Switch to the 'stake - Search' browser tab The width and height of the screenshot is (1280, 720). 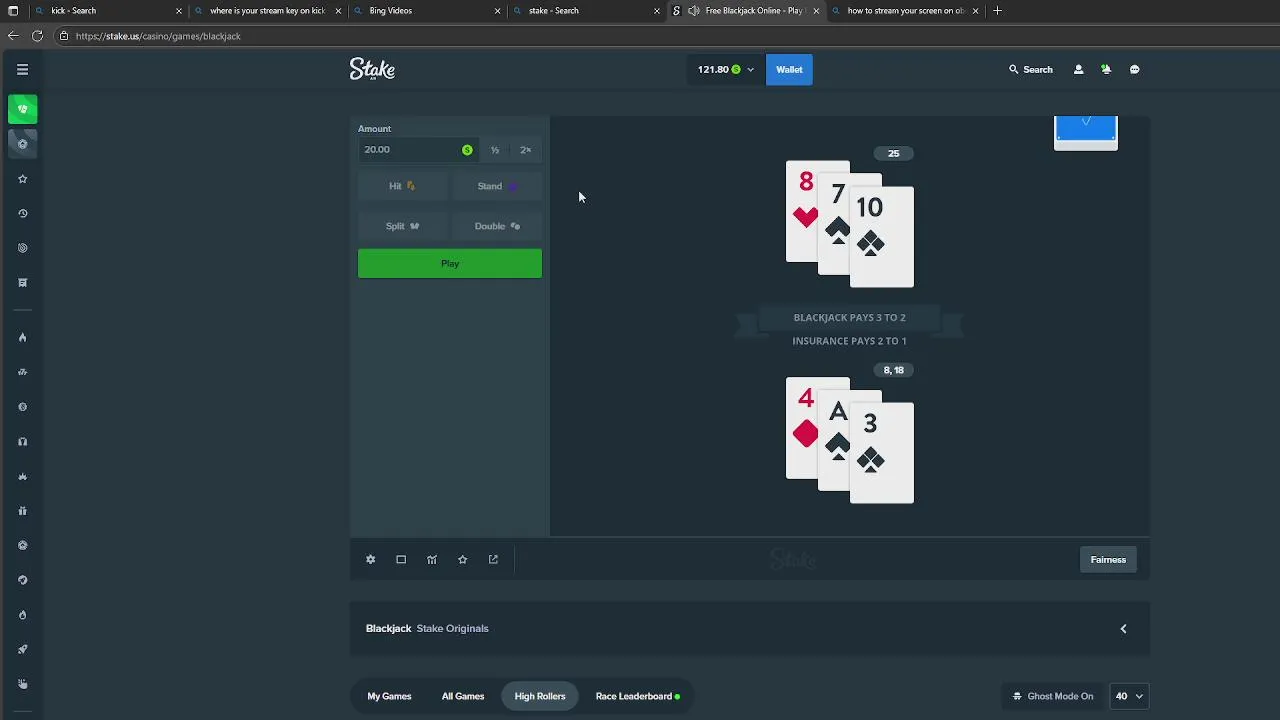587,11
